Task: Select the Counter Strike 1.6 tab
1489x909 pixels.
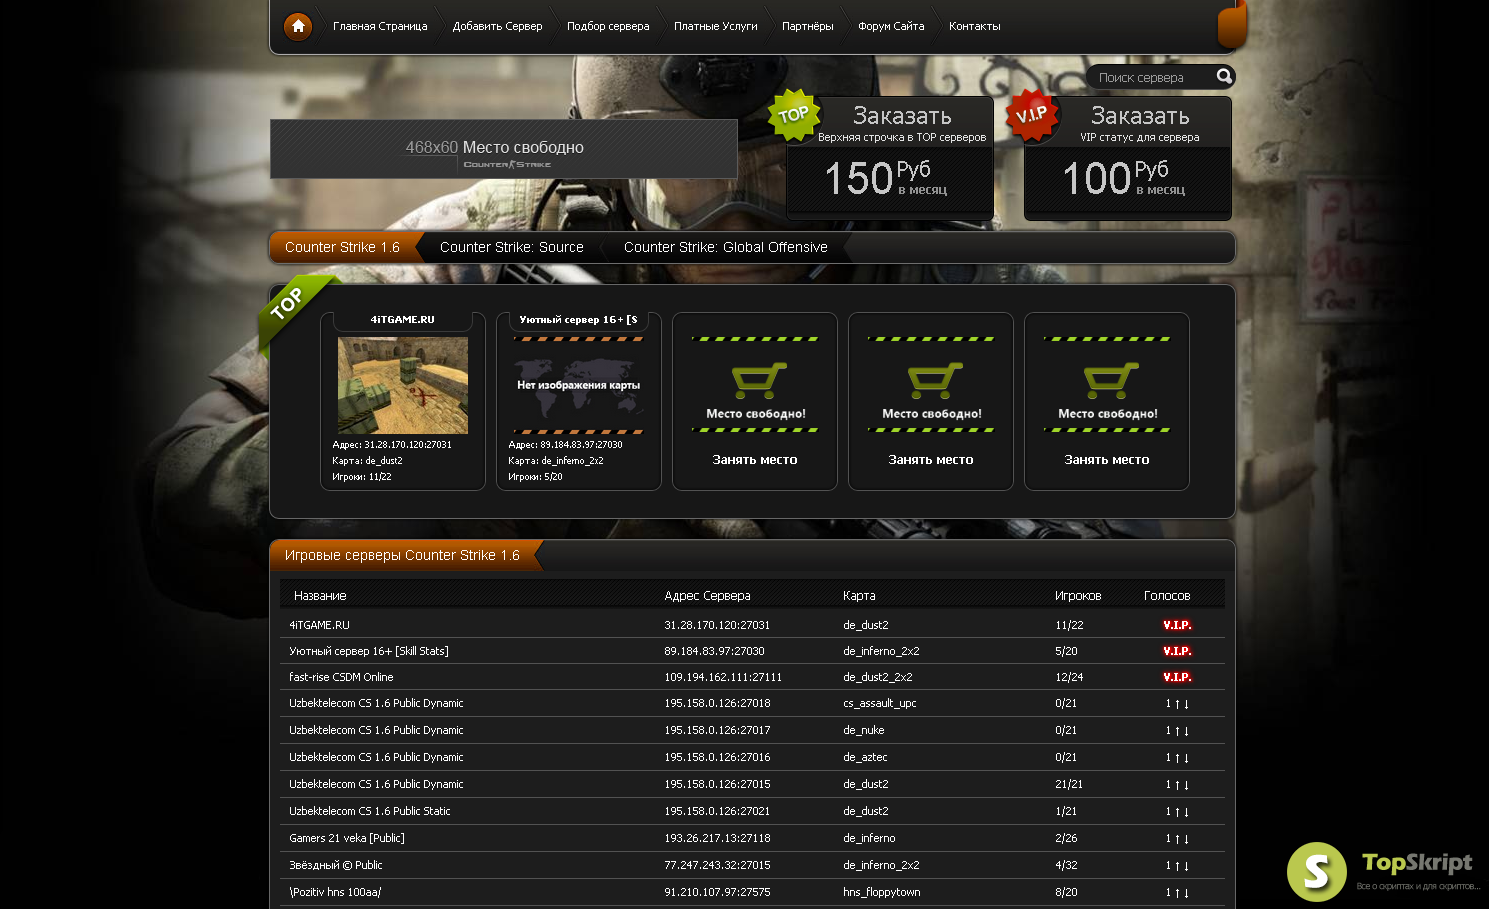Action: (x=342, y=247)
